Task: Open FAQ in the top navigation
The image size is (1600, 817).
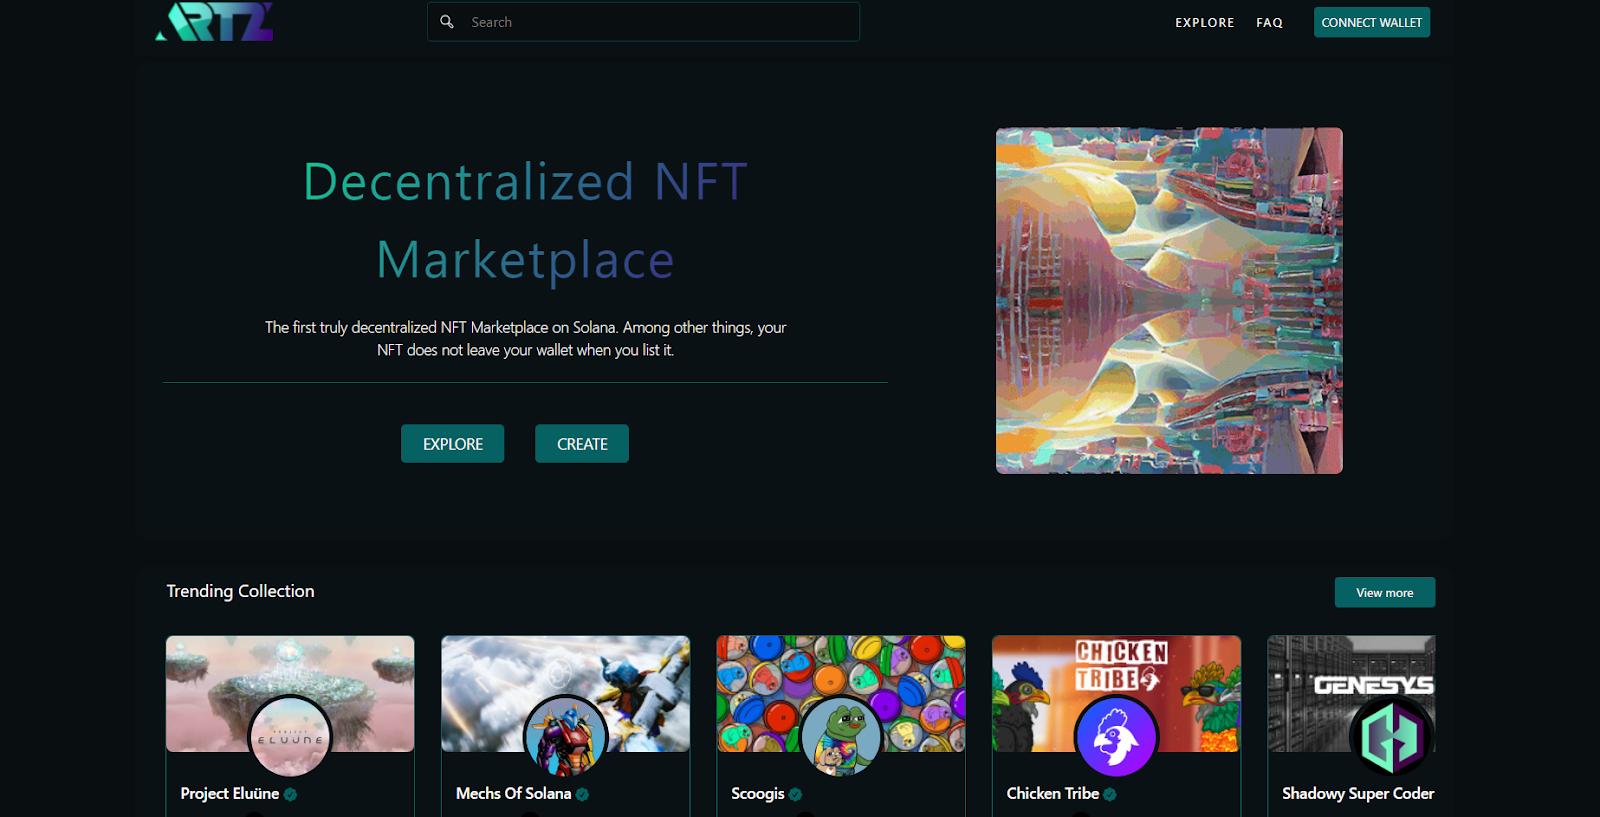Action: [x=1269, y=22]
